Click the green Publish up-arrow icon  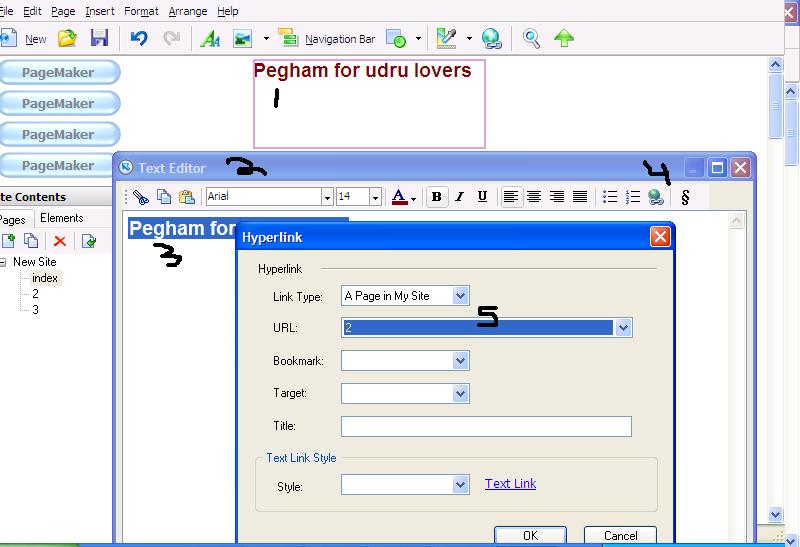[x=564, y=38]
